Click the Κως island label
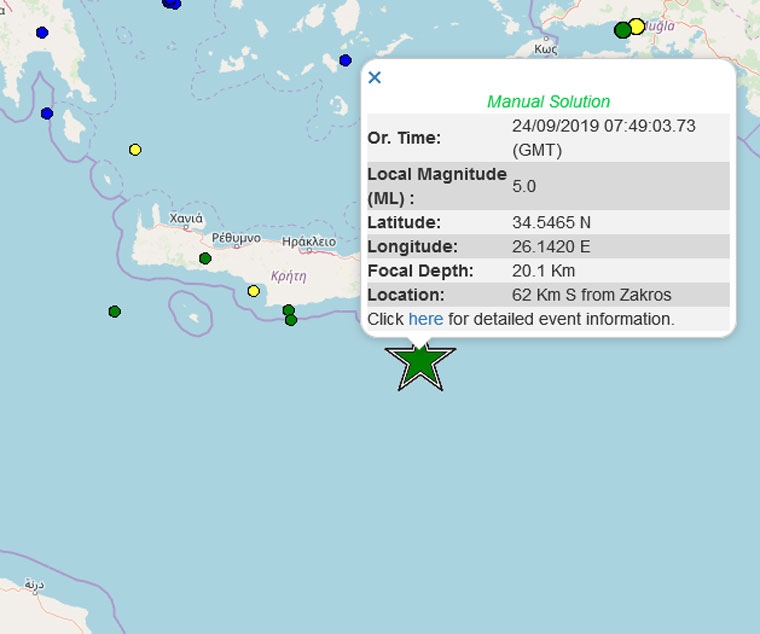760x634 pixels. (x=545, y=48)
